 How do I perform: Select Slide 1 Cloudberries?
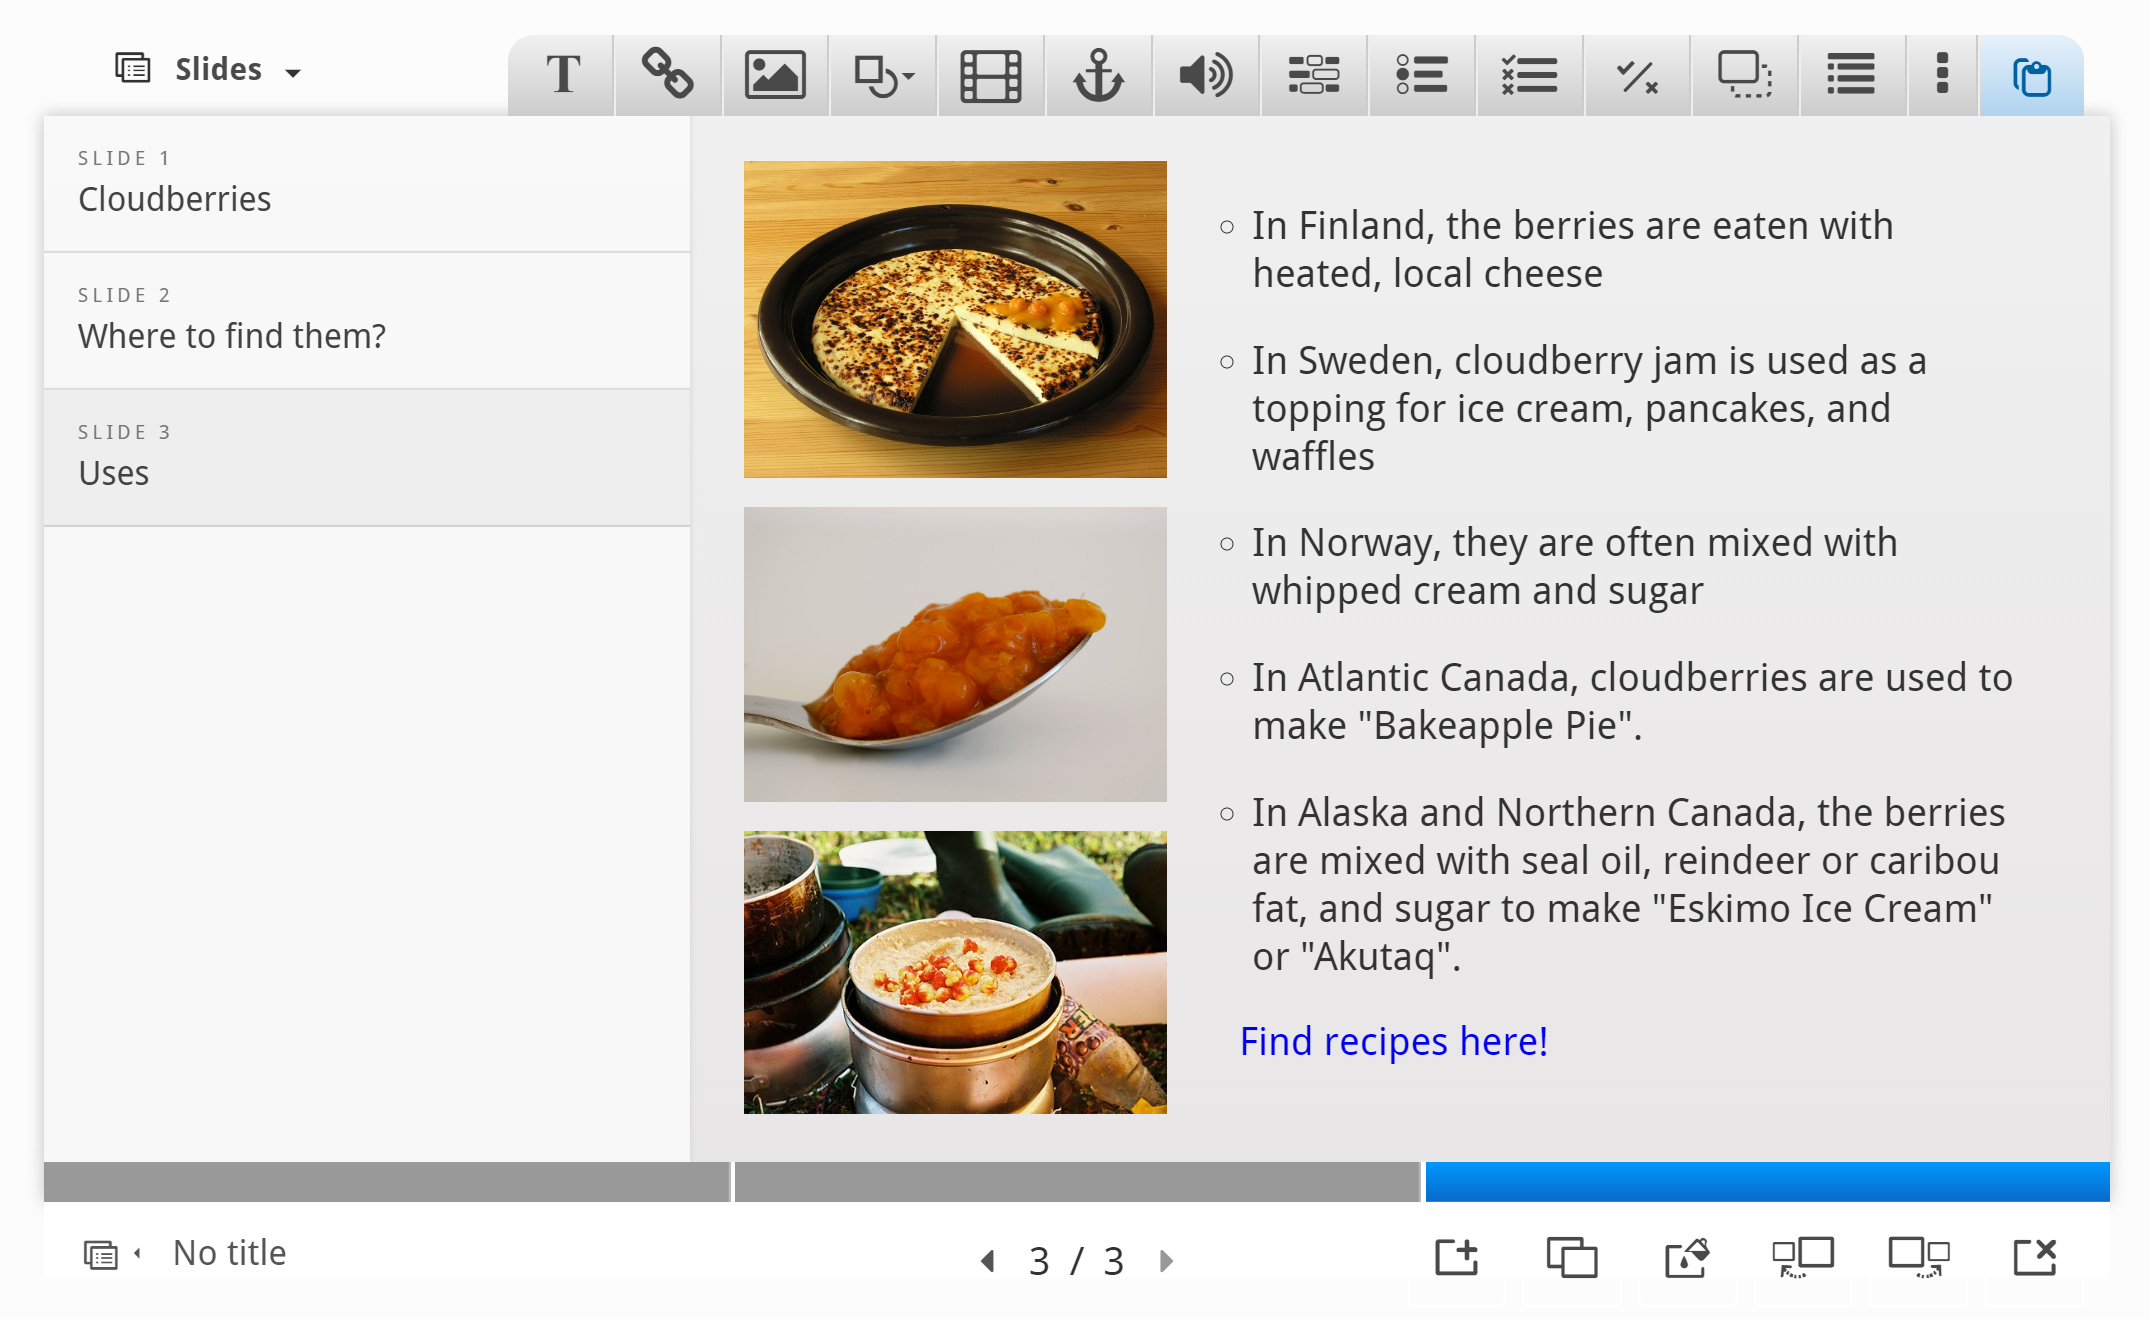tap(367, 184)
